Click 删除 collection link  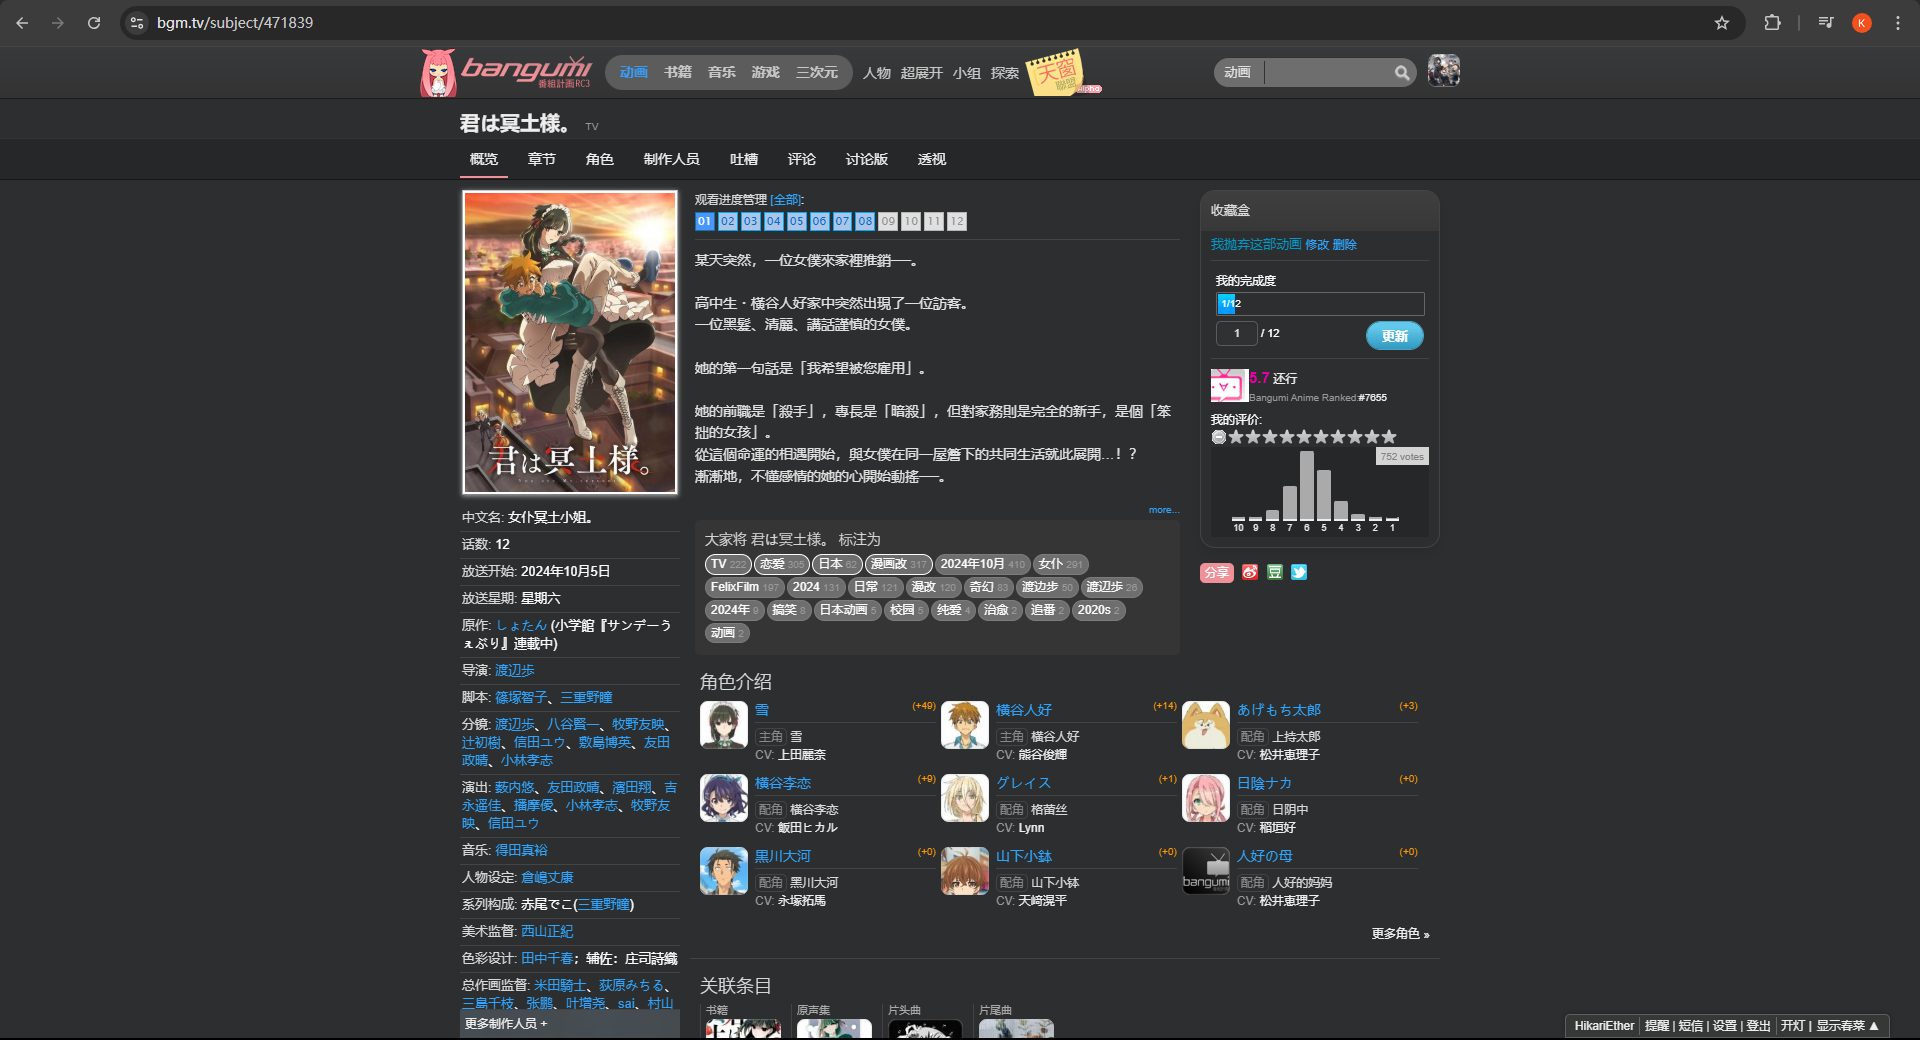1345,244
